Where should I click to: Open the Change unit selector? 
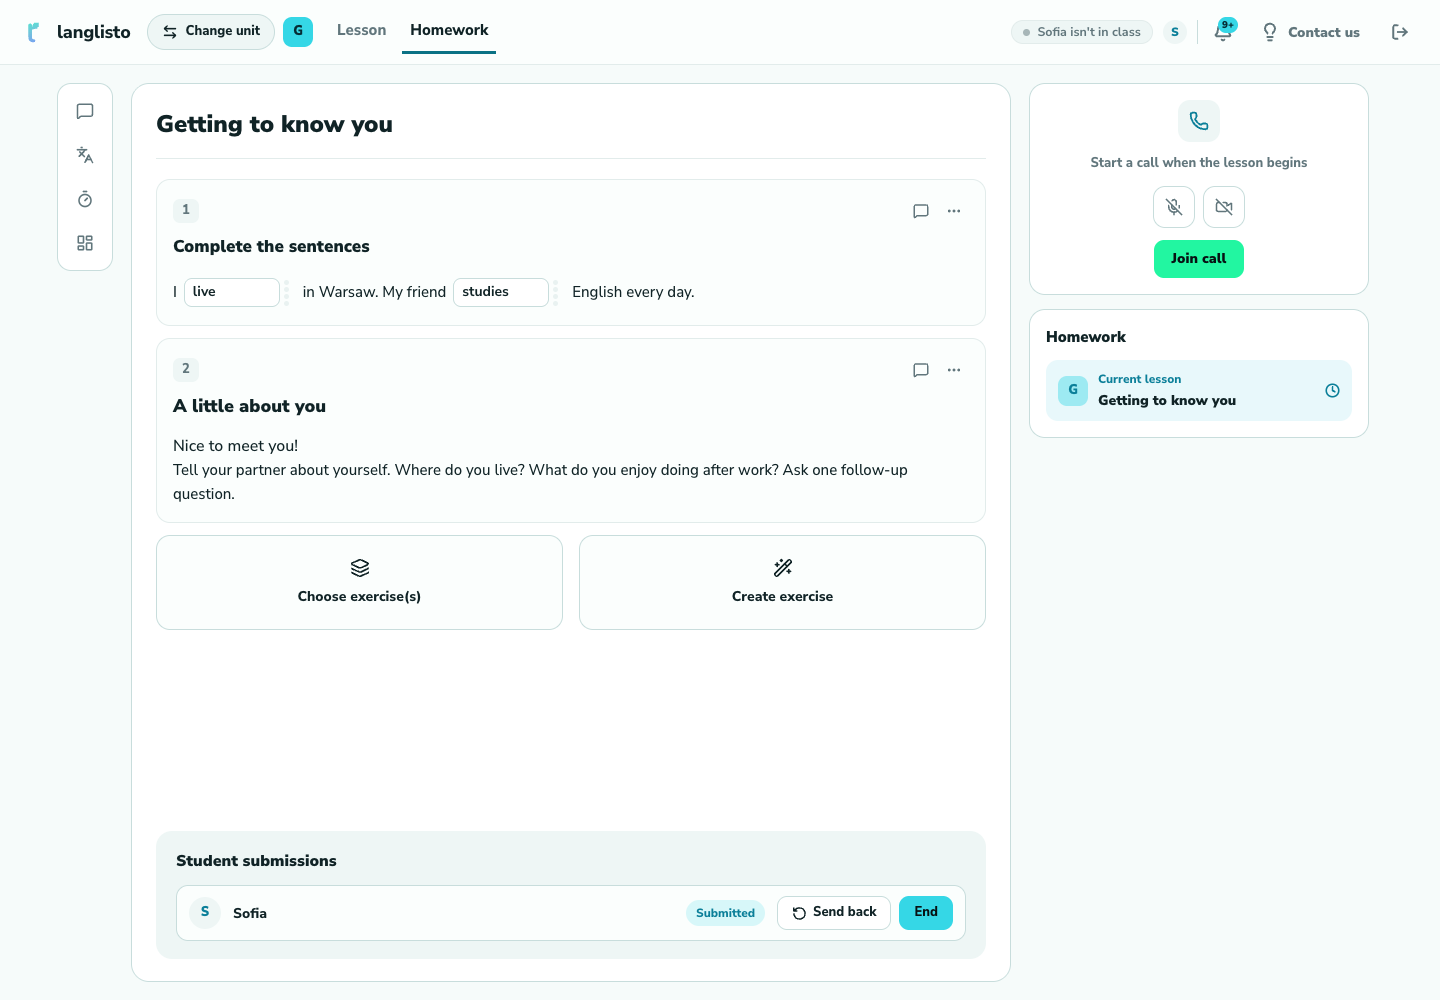pyautogui.click(x=211, y=32)
